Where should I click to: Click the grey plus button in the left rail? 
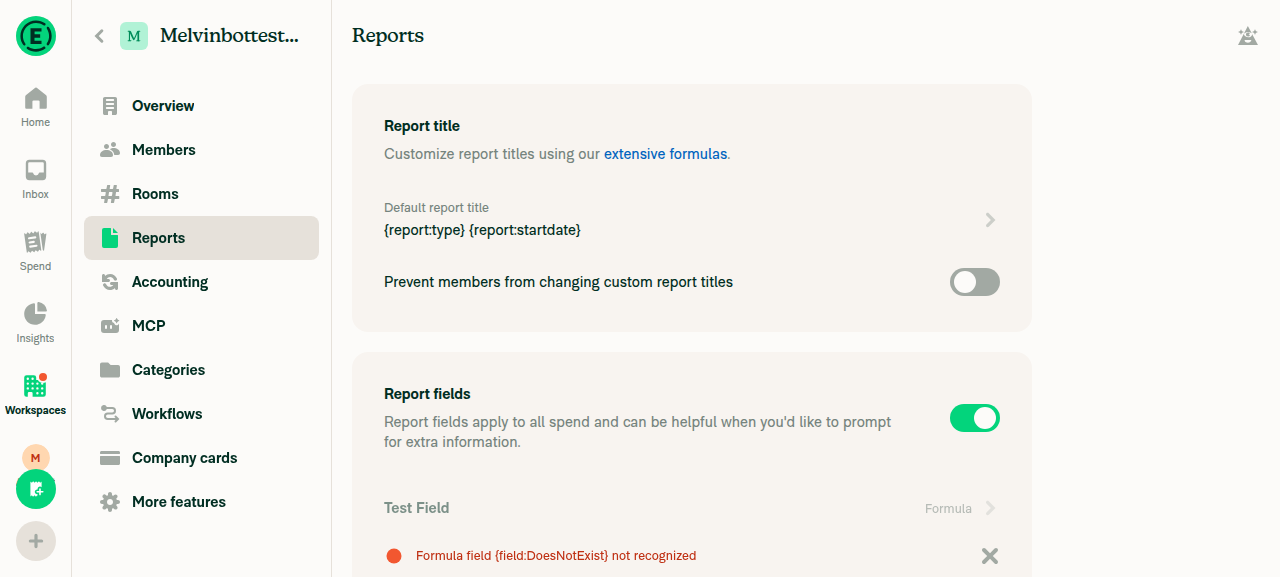click(x=36, y=541)
